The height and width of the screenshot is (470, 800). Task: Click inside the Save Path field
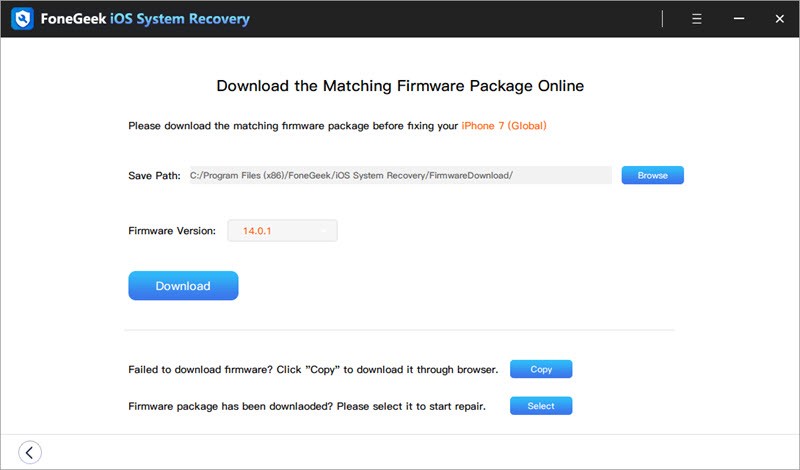(x=401, y=175)
